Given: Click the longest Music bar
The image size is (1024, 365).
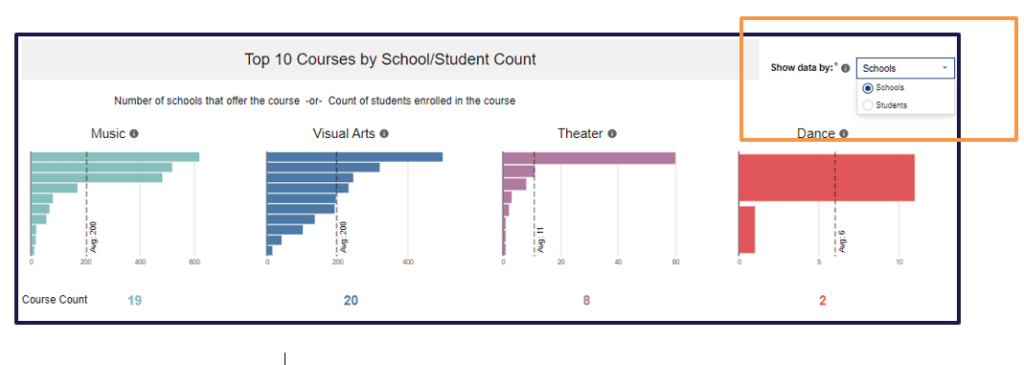Looking at the screenshot, I should pos(115,157).
